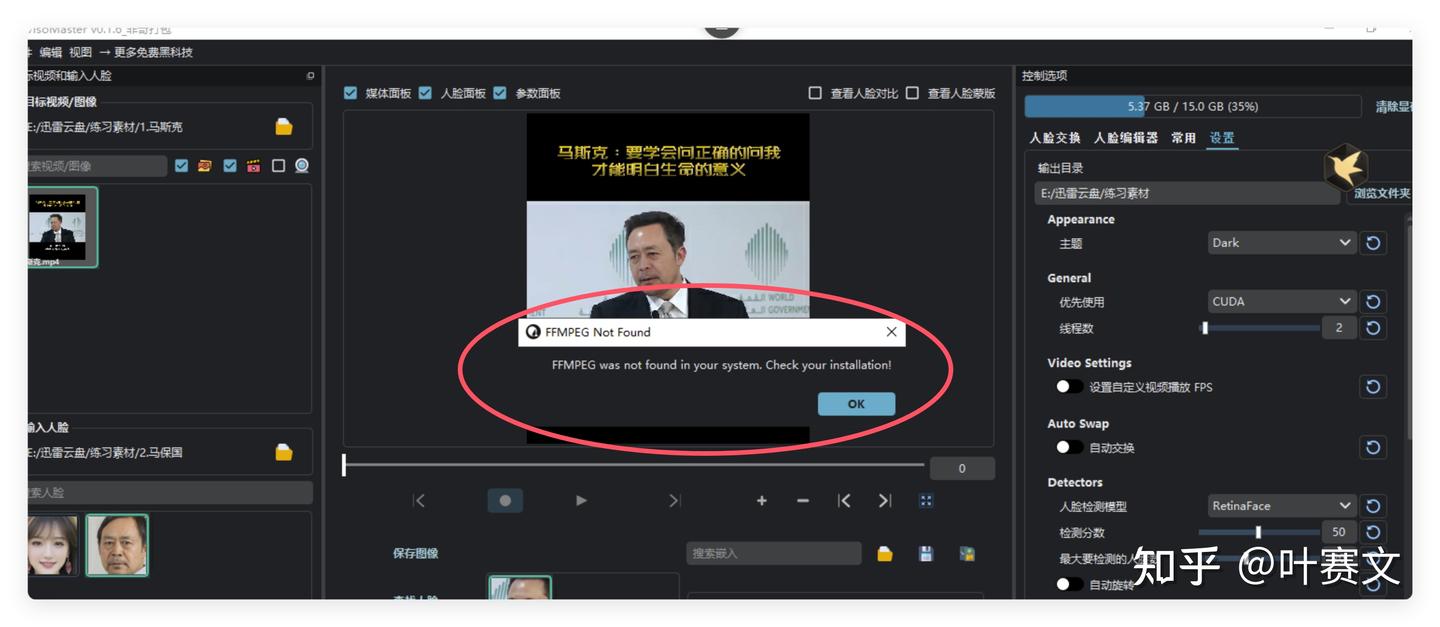Toggle the video files filter checkbox
The width and height of the screenshot is (1440, 627).
click(x=230, y=166)
